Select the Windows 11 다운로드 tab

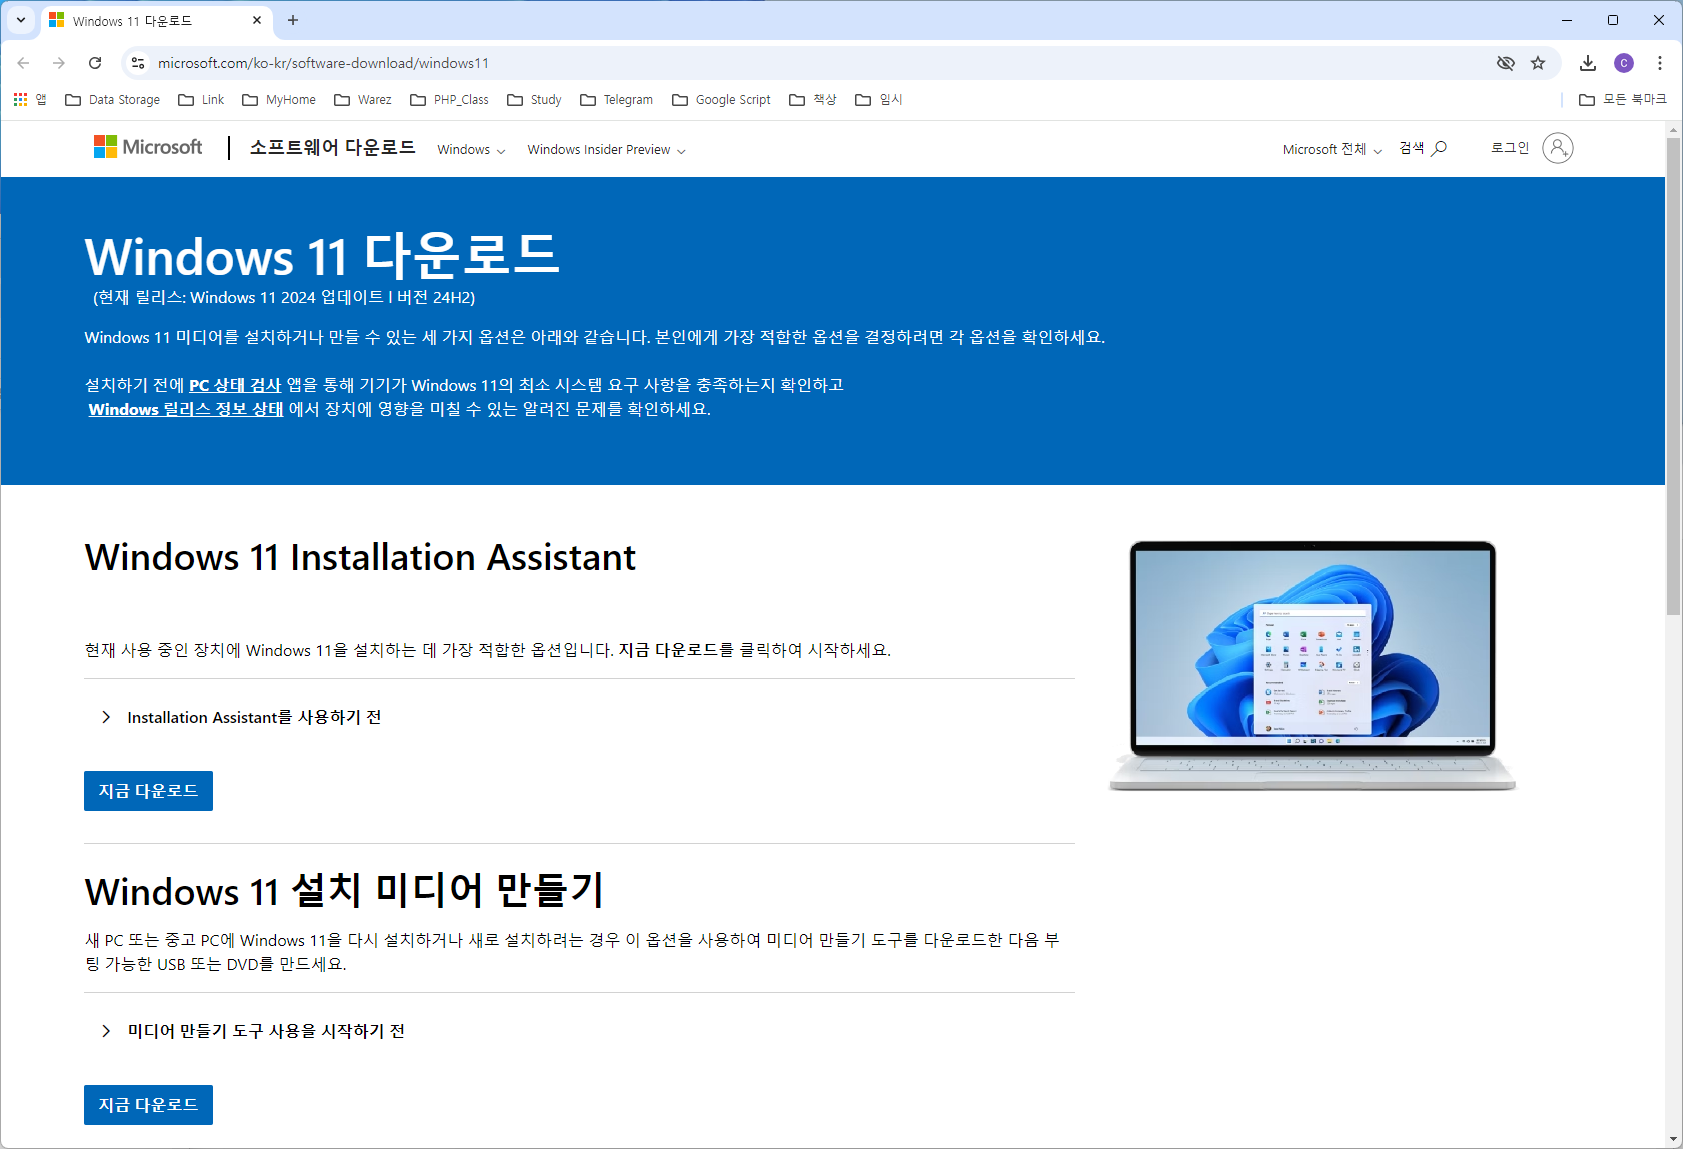155,21
